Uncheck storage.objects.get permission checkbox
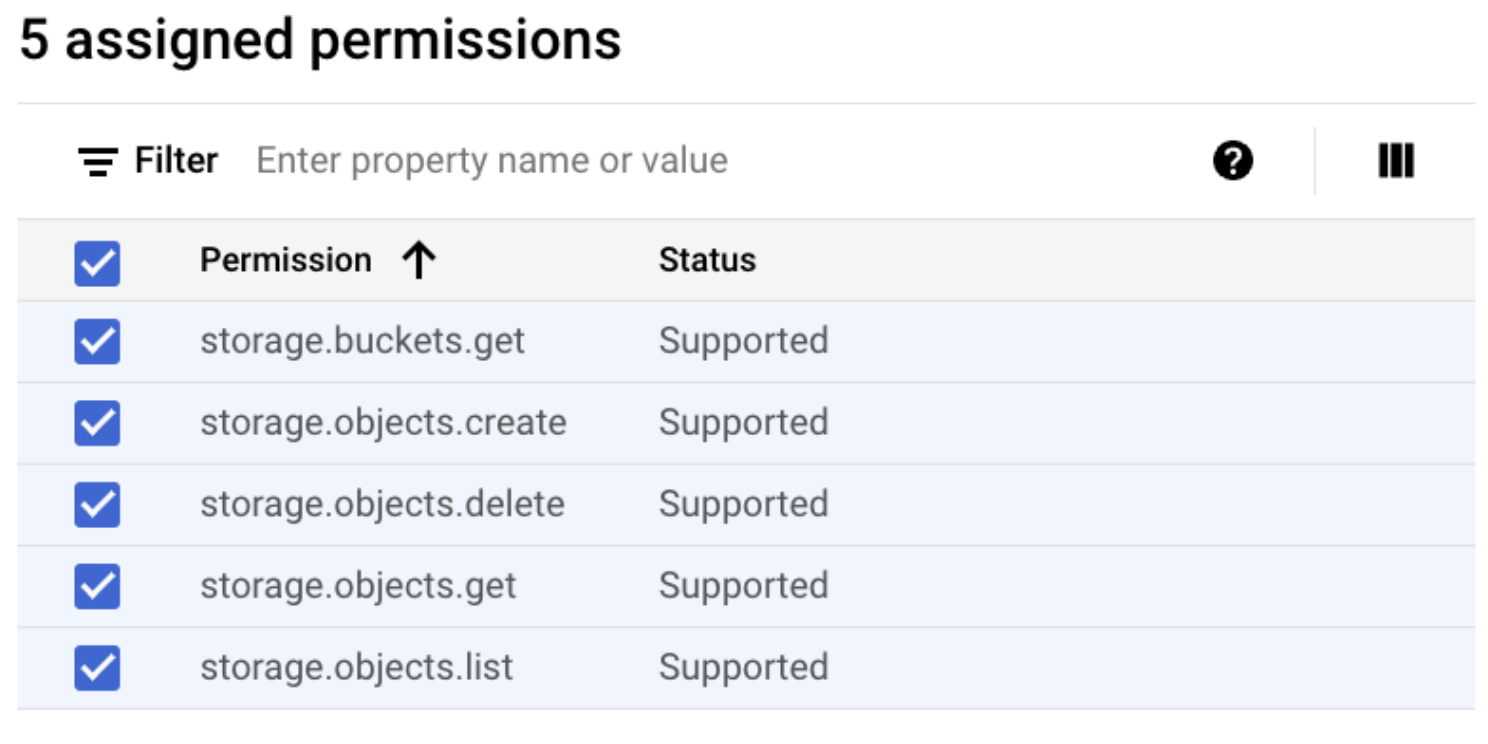The width and height of the screenshot is (1488, 744). [97, 587]
